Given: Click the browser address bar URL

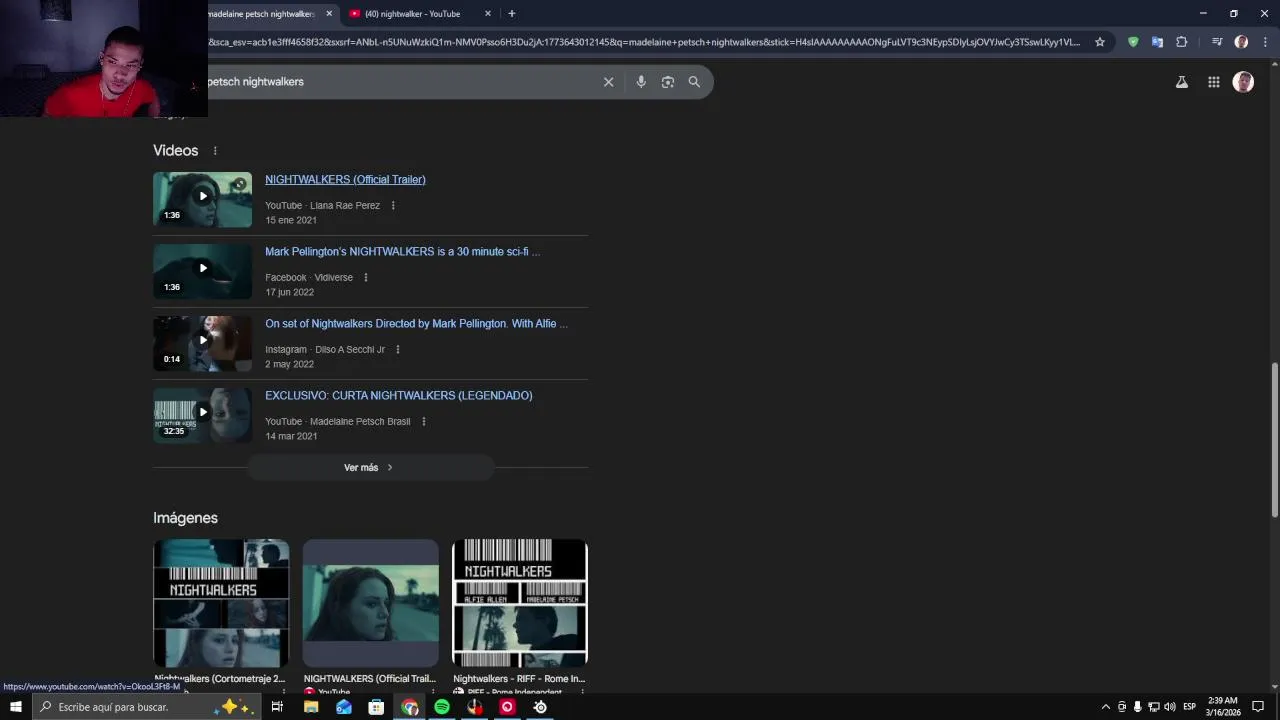Looking at the screenshot, I should [644, 42].
